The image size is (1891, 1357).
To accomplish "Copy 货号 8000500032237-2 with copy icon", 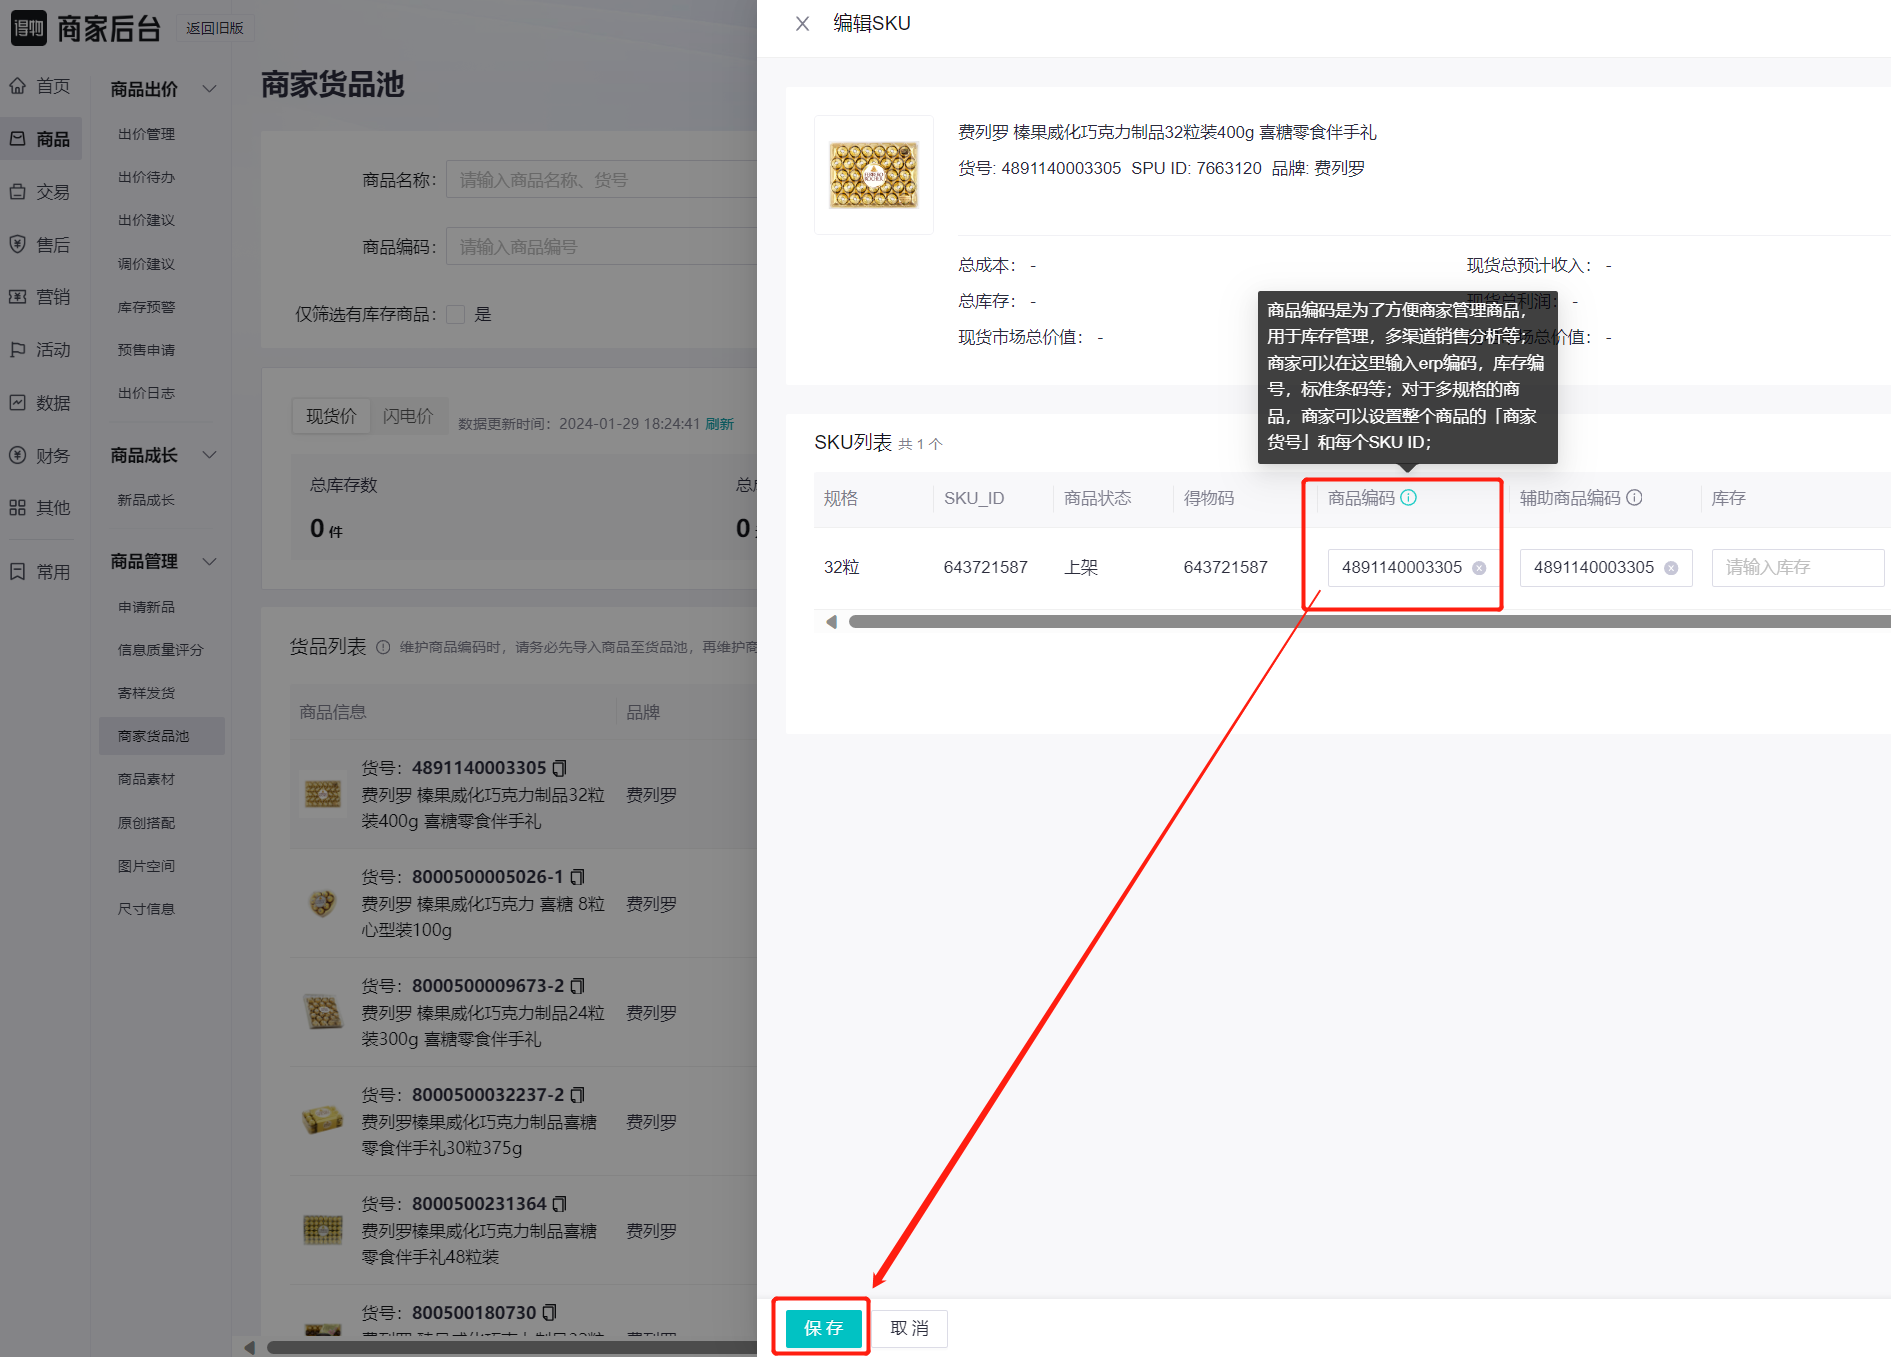I will 577,1095.
